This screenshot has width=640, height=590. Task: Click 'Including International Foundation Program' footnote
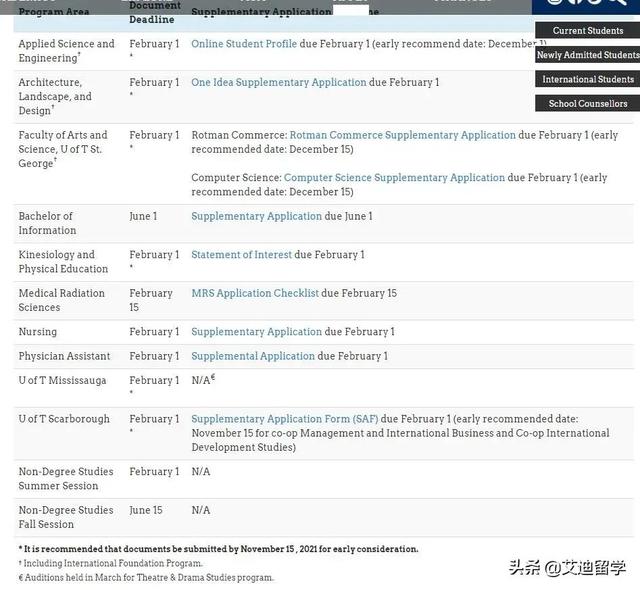[111, 563]
